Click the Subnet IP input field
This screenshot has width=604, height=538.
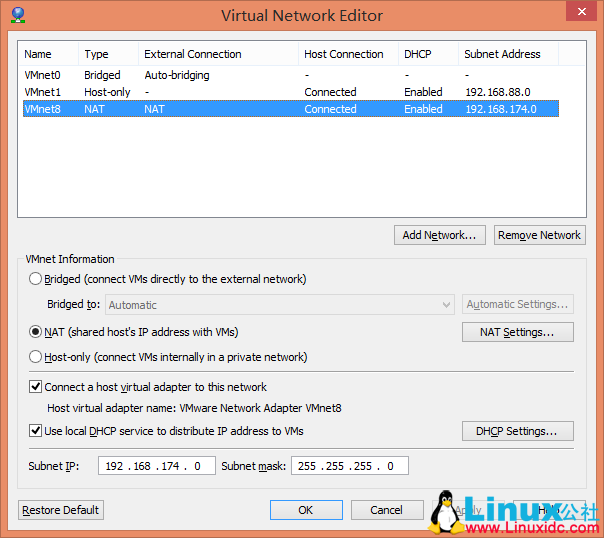click(x=155, y=466)
